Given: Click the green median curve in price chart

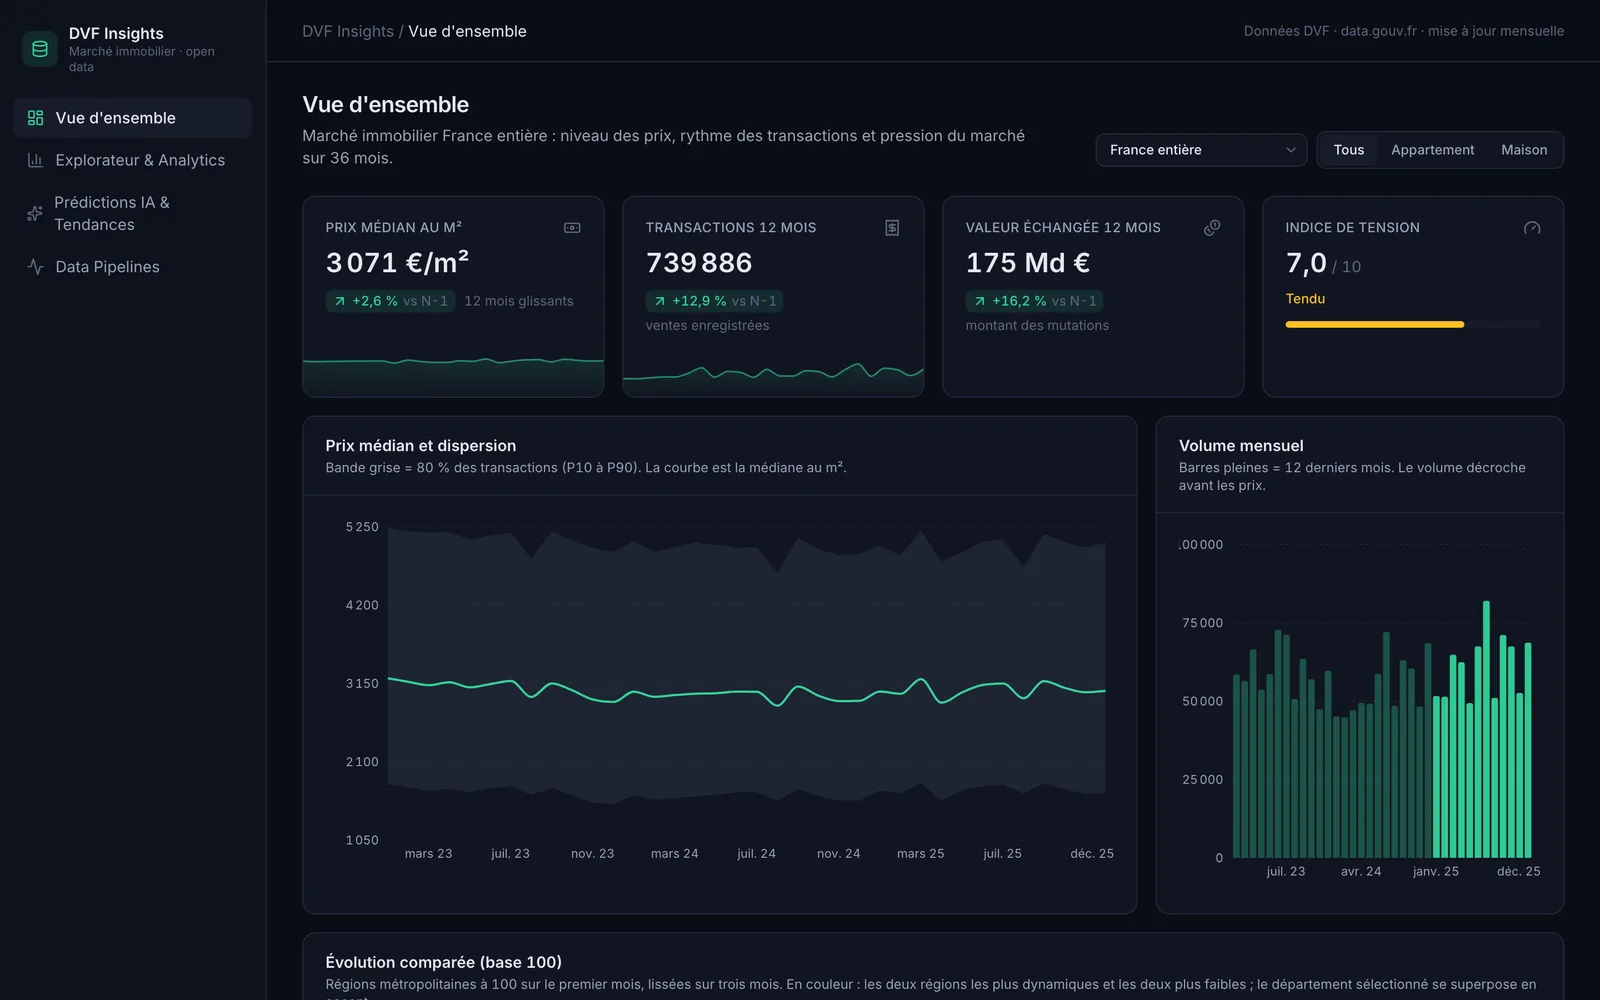Looking at the screenshot, I should (x=746, y=691).
